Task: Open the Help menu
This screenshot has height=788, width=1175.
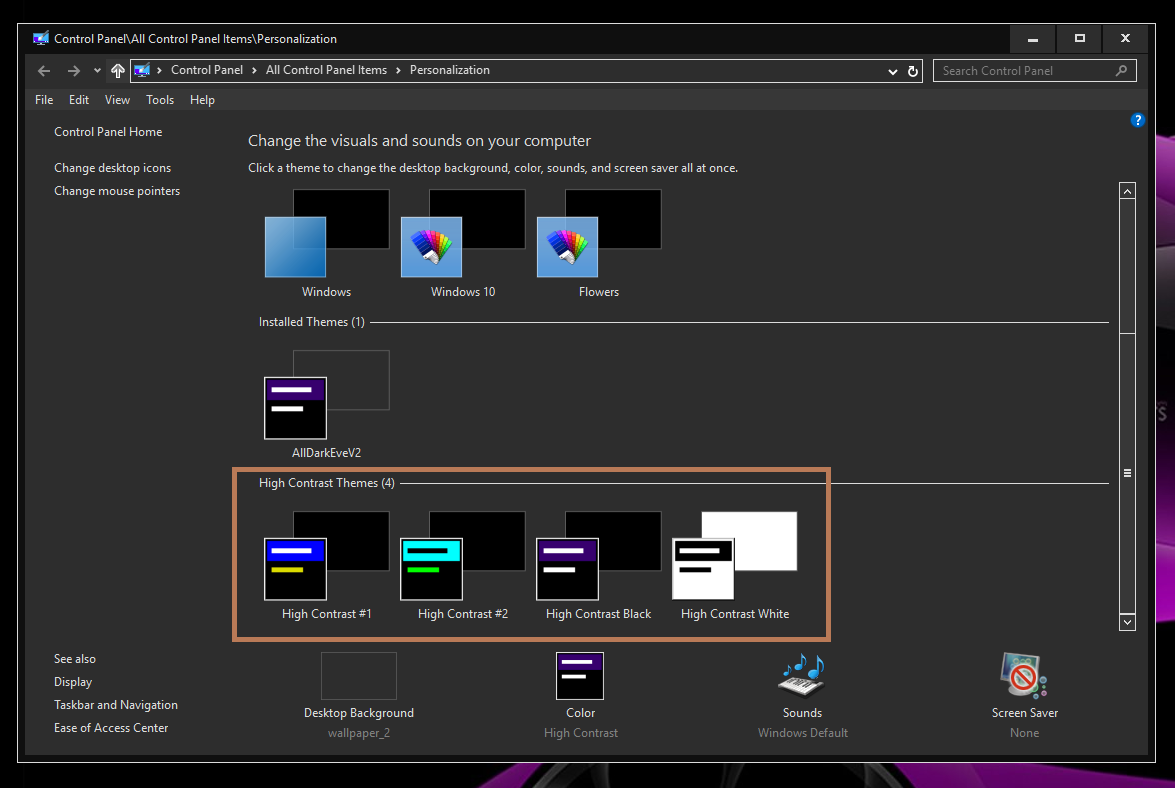Action: click(202, 100)
